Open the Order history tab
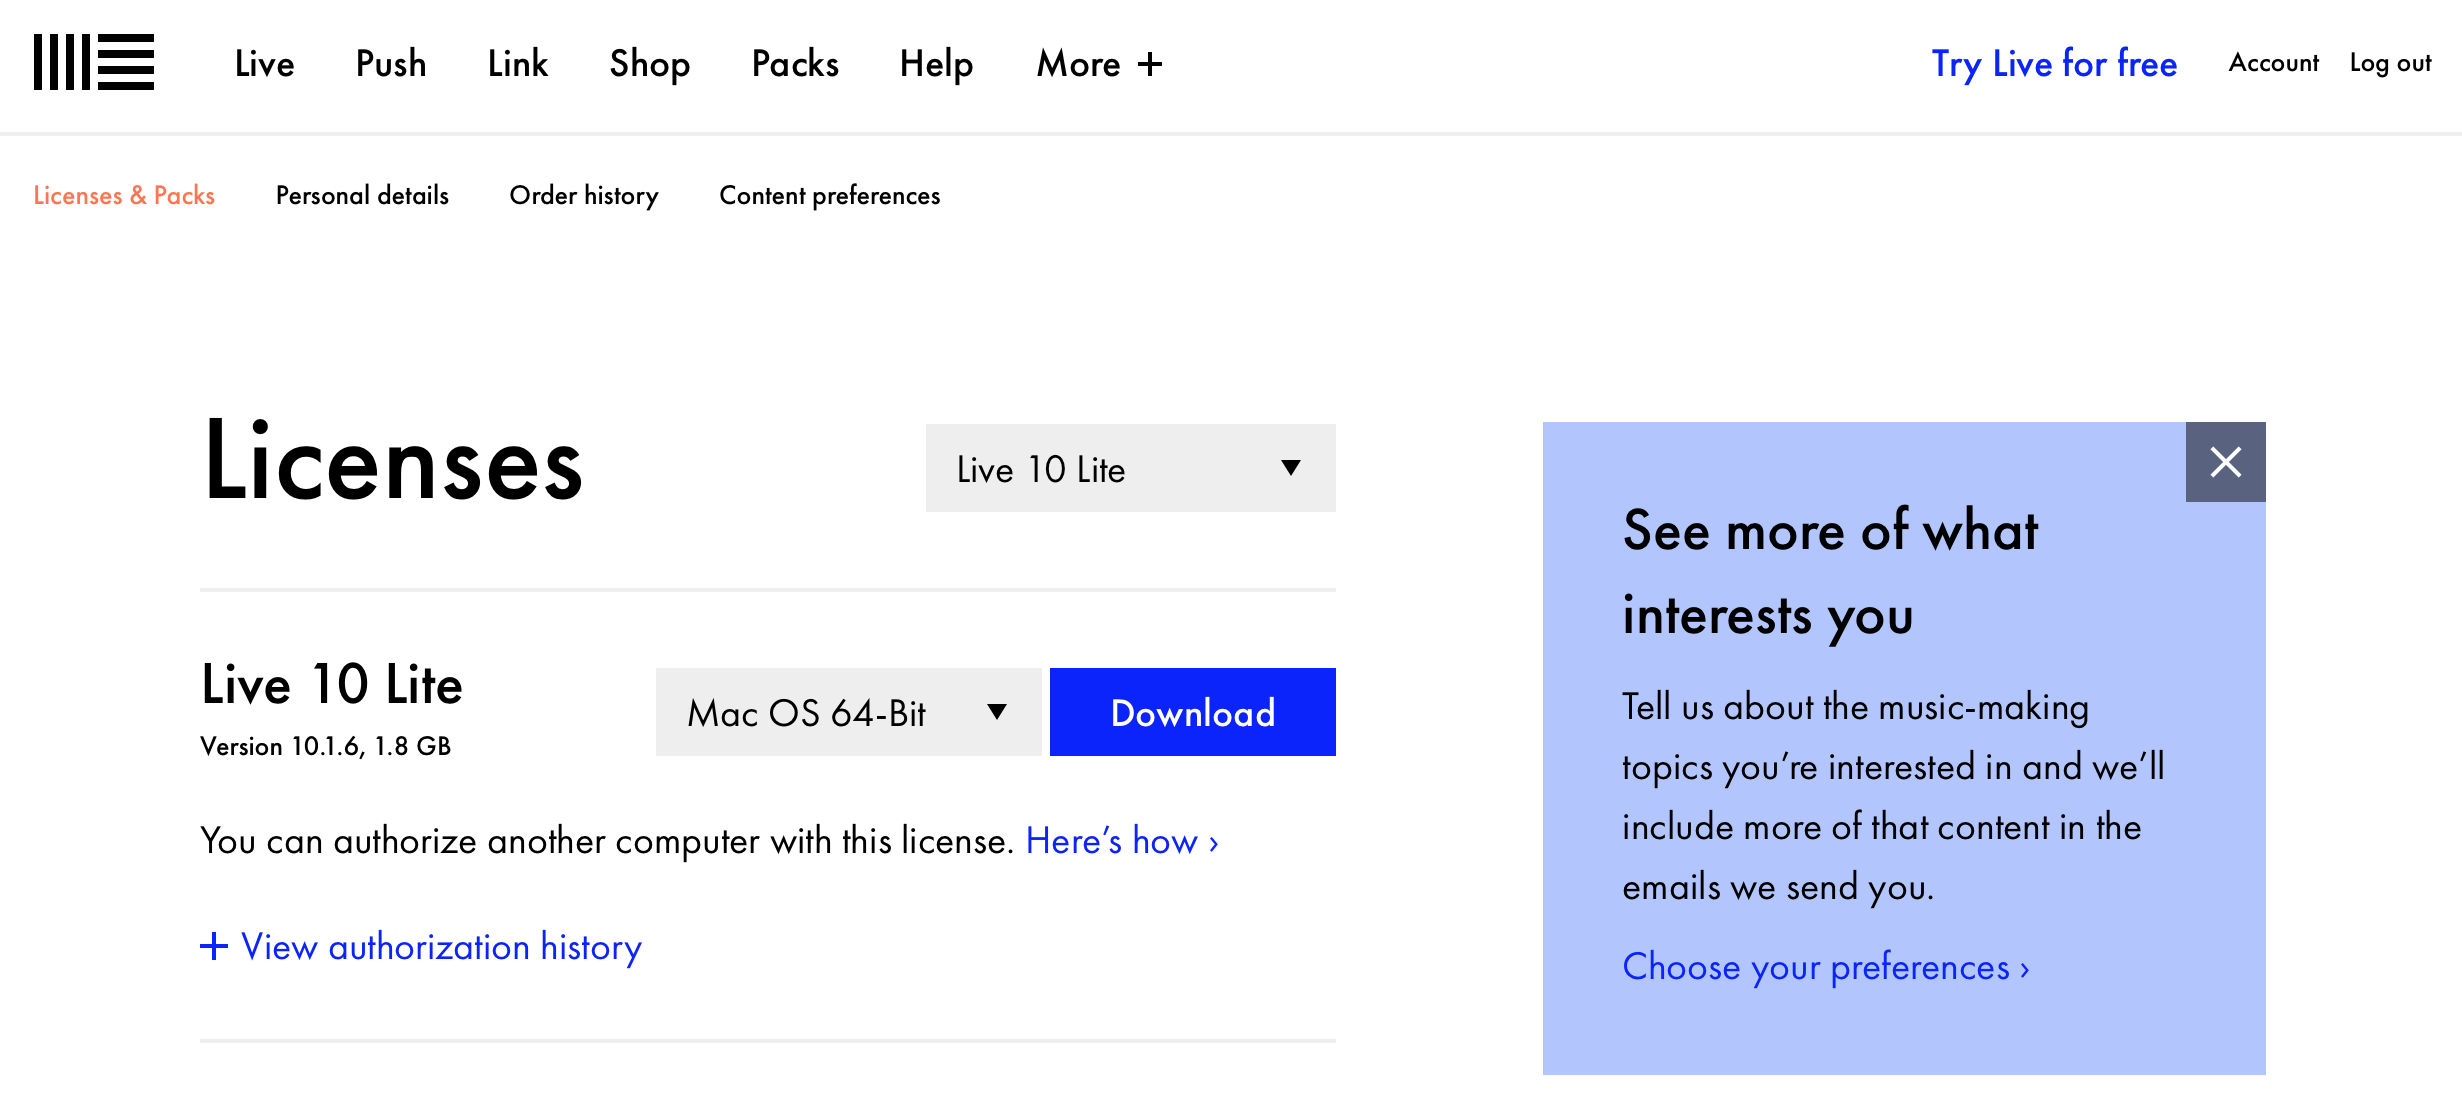The height and width of the screenshot is (1096, 2462). [584, 195]
